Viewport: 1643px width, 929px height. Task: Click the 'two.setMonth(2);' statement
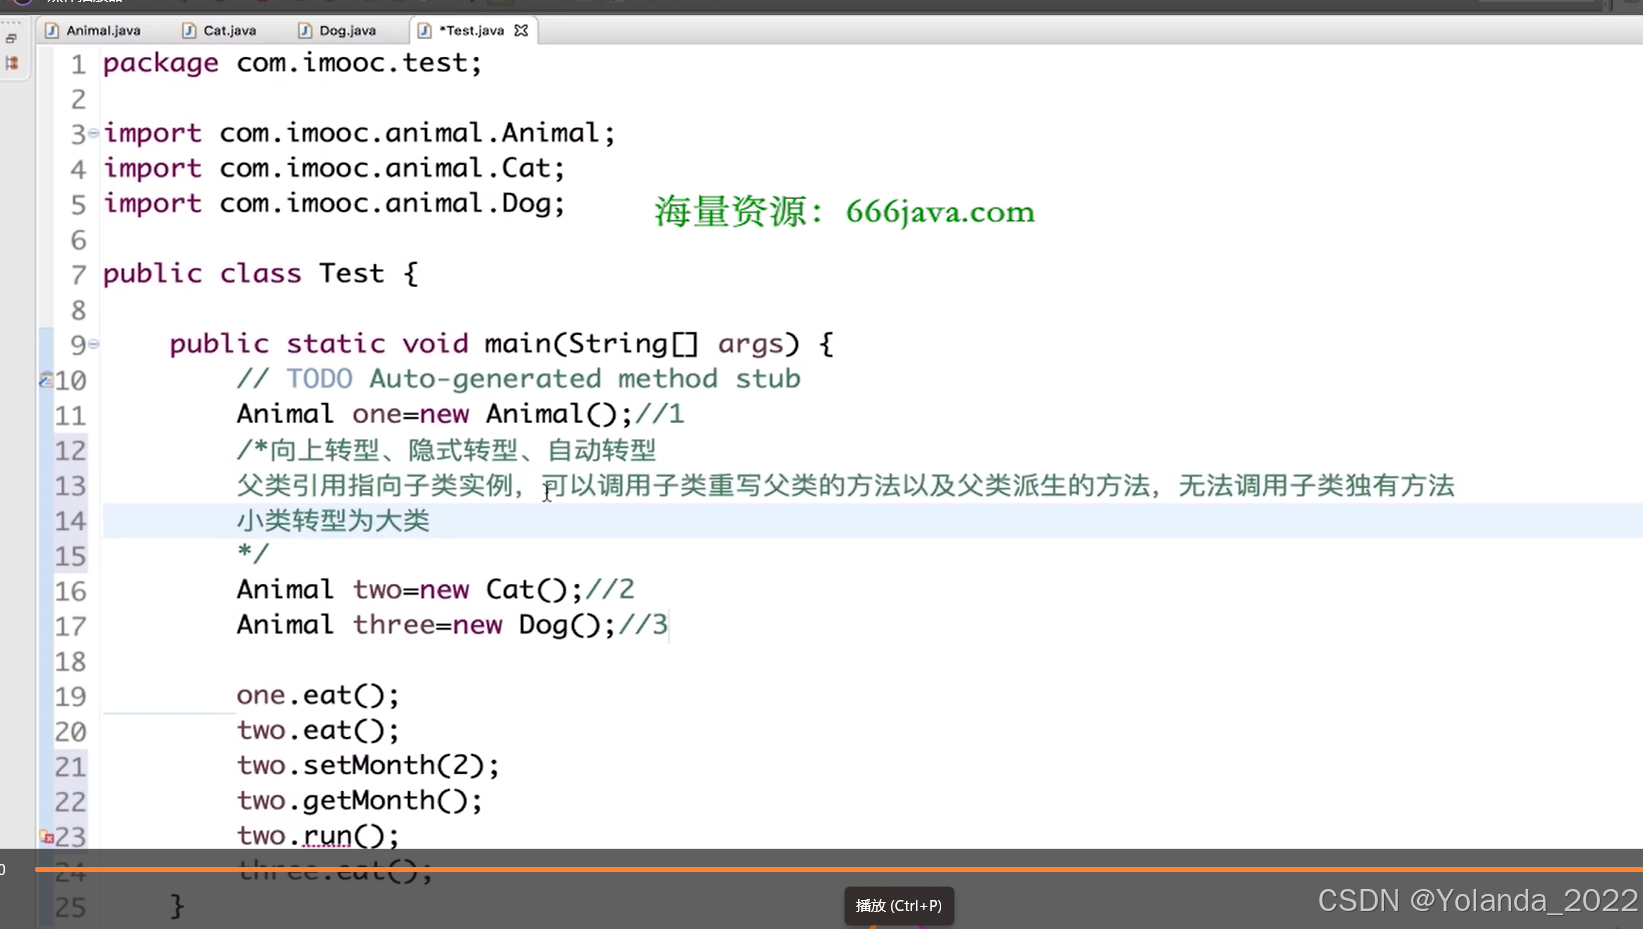click(x=368, y=765)
